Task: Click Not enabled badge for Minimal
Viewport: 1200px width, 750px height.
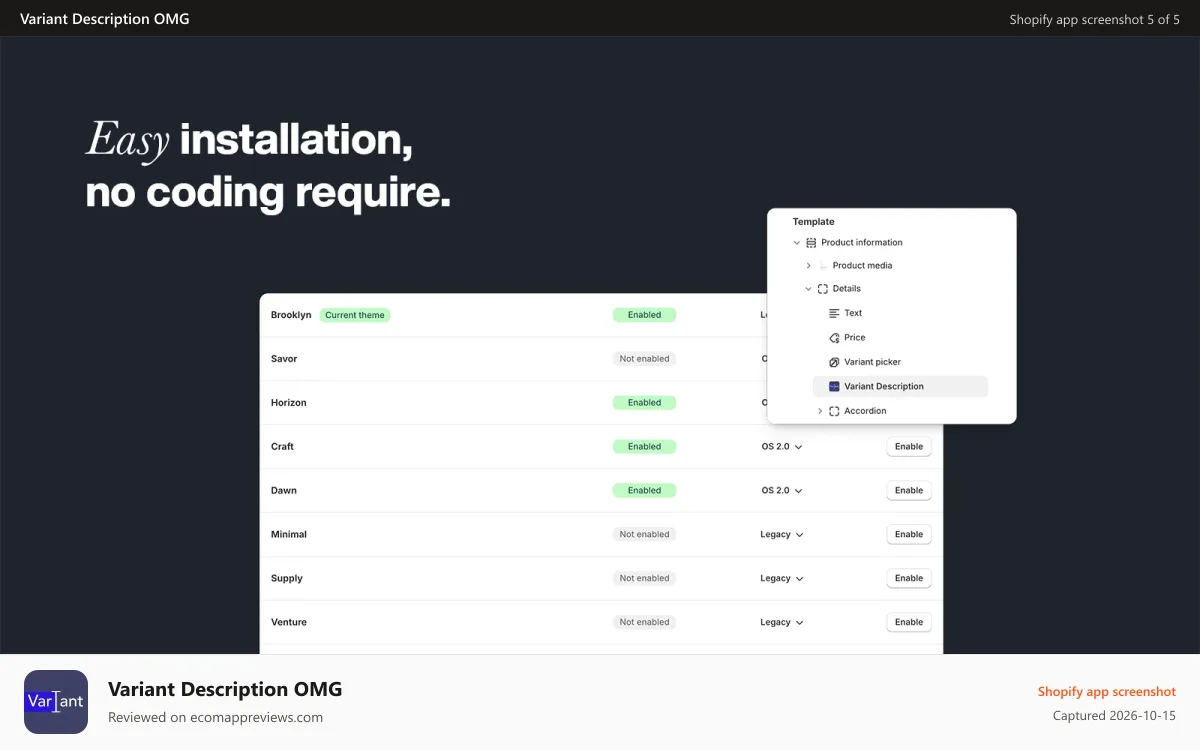Action: click(x=644, y=535)
